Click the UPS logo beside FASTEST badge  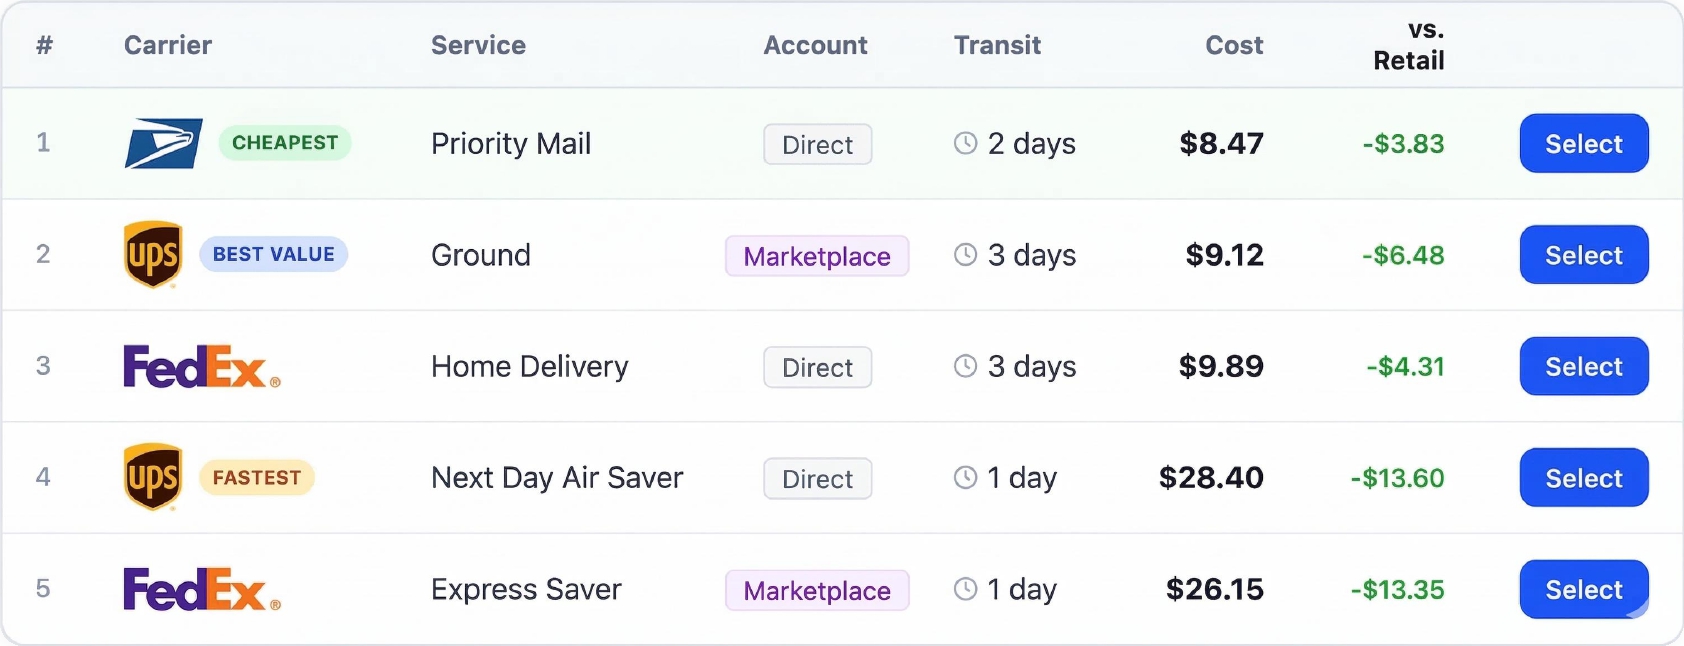(153, 478)
